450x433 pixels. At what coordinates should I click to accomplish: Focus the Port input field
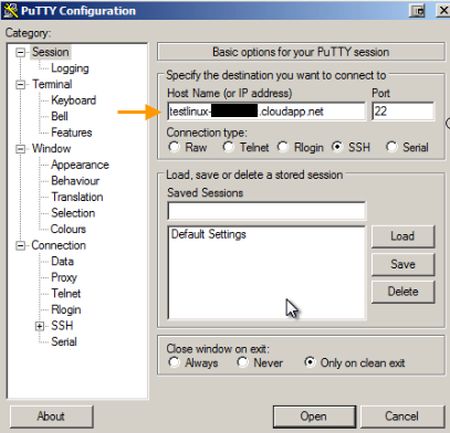[x=403, y=111]
